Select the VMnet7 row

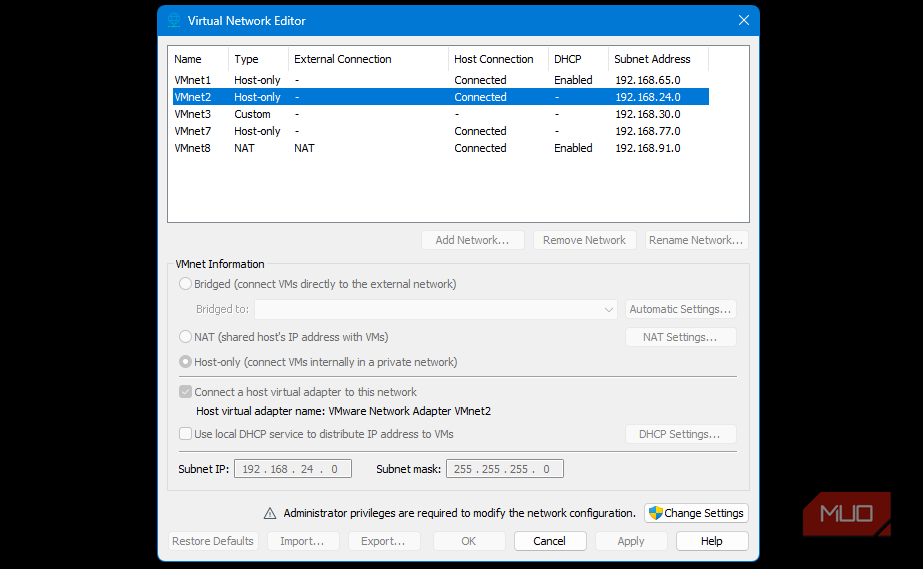(x=440, y=131)
